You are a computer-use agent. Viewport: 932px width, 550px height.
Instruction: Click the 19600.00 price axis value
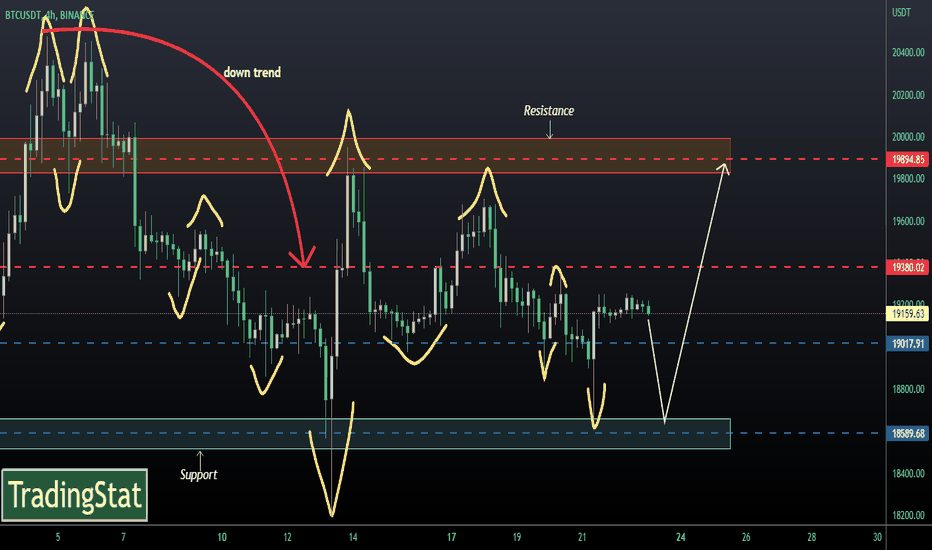[908, 221]
